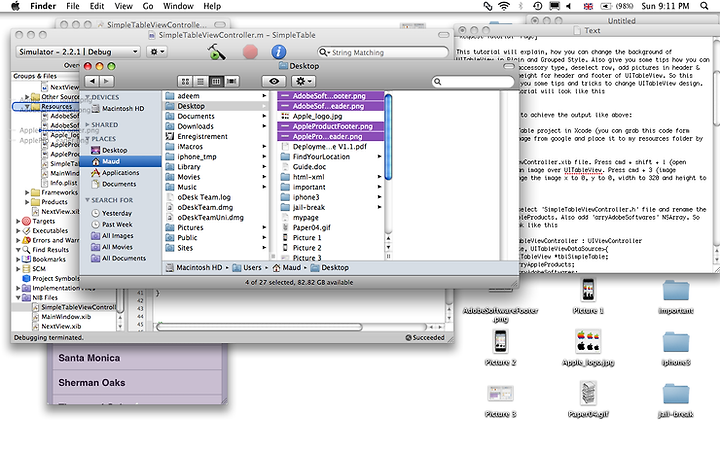This screenshot has height=450, width=720.
Task: Go forward in the Finder window
Action: 107,81
